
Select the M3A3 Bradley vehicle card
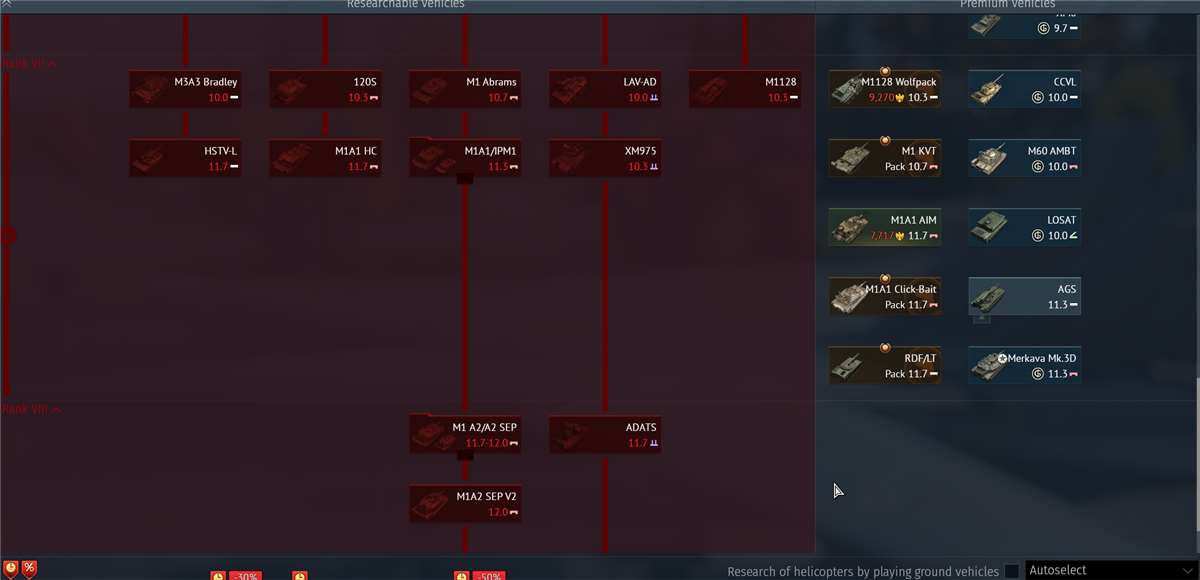(x=185, y=89)
